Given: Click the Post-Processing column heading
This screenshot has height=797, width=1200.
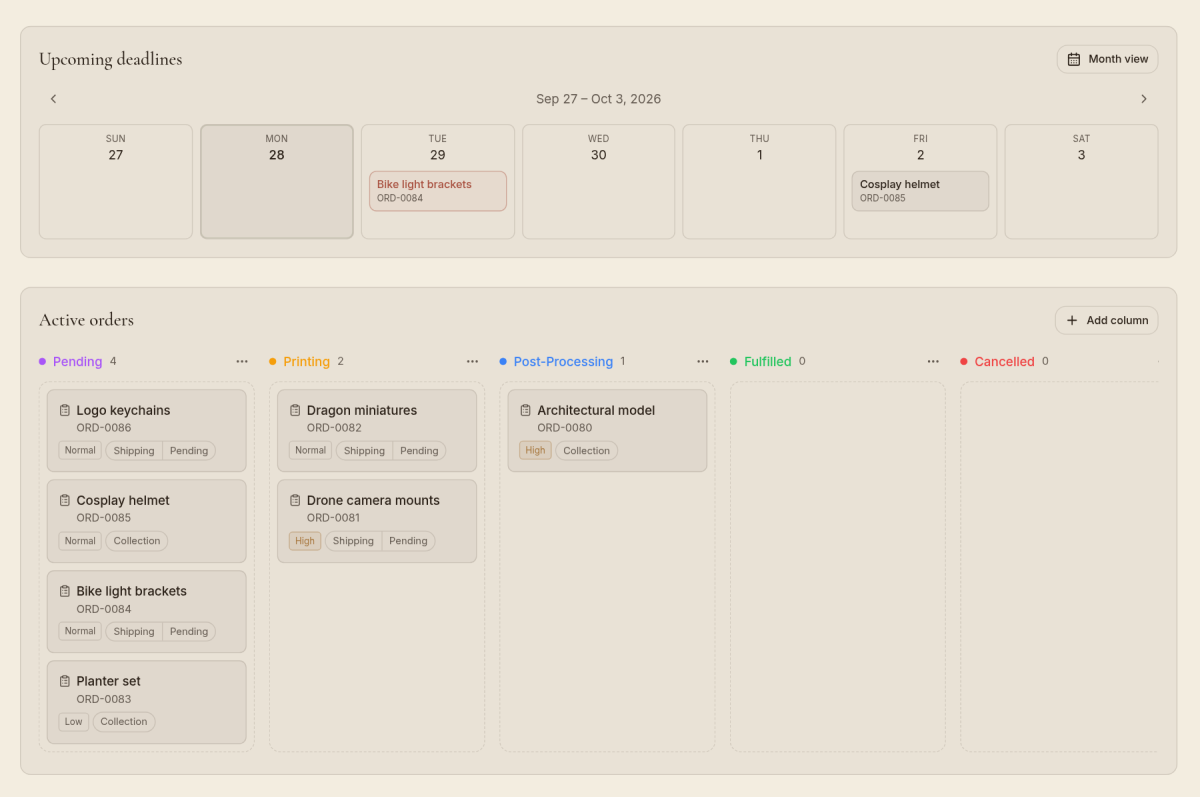Looking at the screenshot, I should [x=563, y=362].
